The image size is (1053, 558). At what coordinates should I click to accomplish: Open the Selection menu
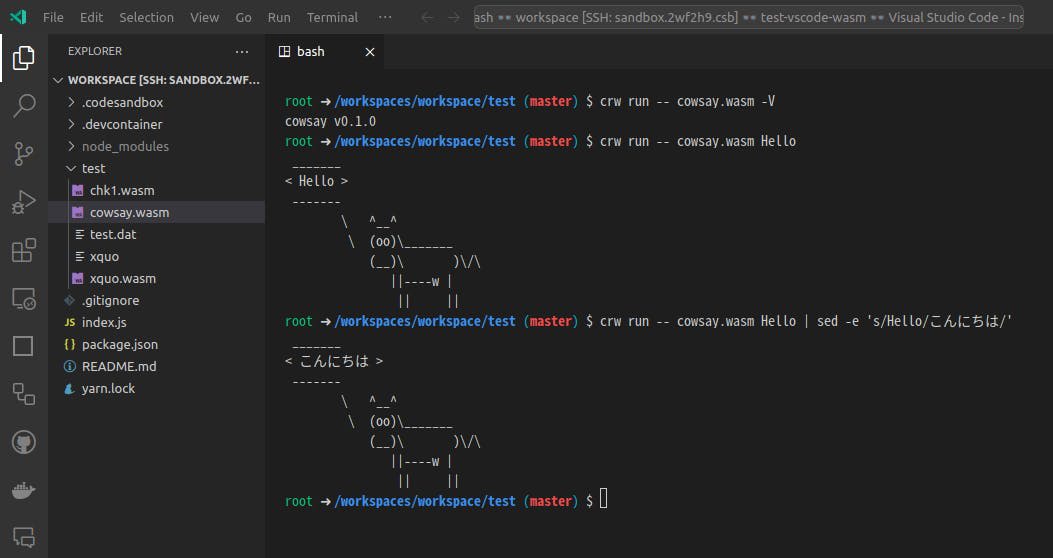(x=146, y=17)
